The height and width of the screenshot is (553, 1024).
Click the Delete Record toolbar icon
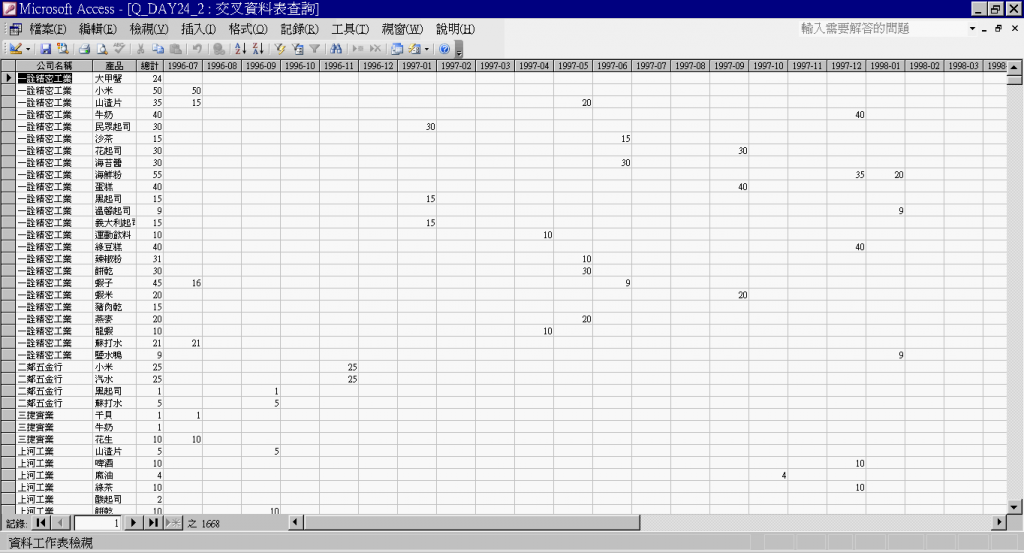coord(376,49)
